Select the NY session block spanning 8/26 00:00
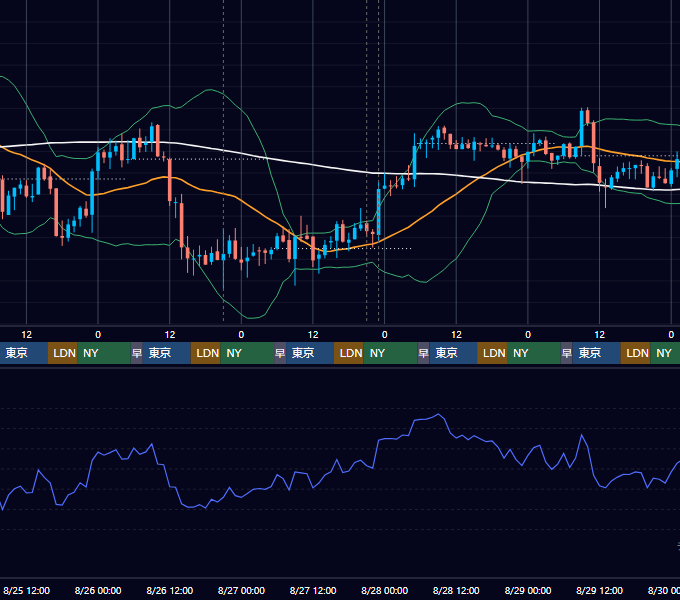Viewport: 680px width, 600px height. (104, 353)
